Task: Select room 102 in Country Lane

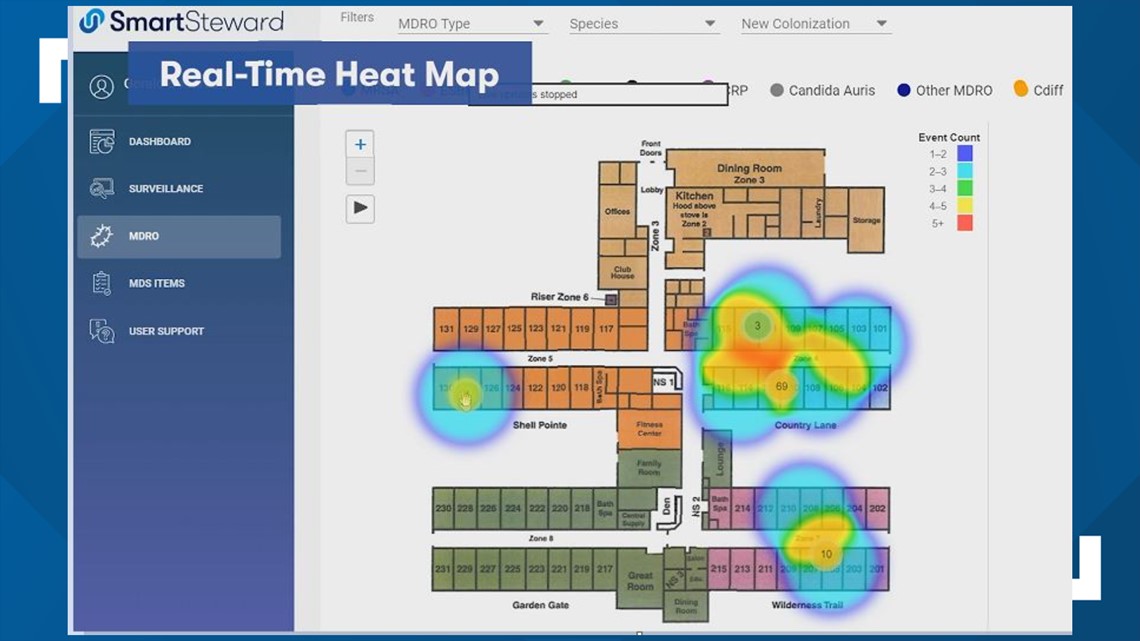Action: pyautogui.click(x=880, y=388)
